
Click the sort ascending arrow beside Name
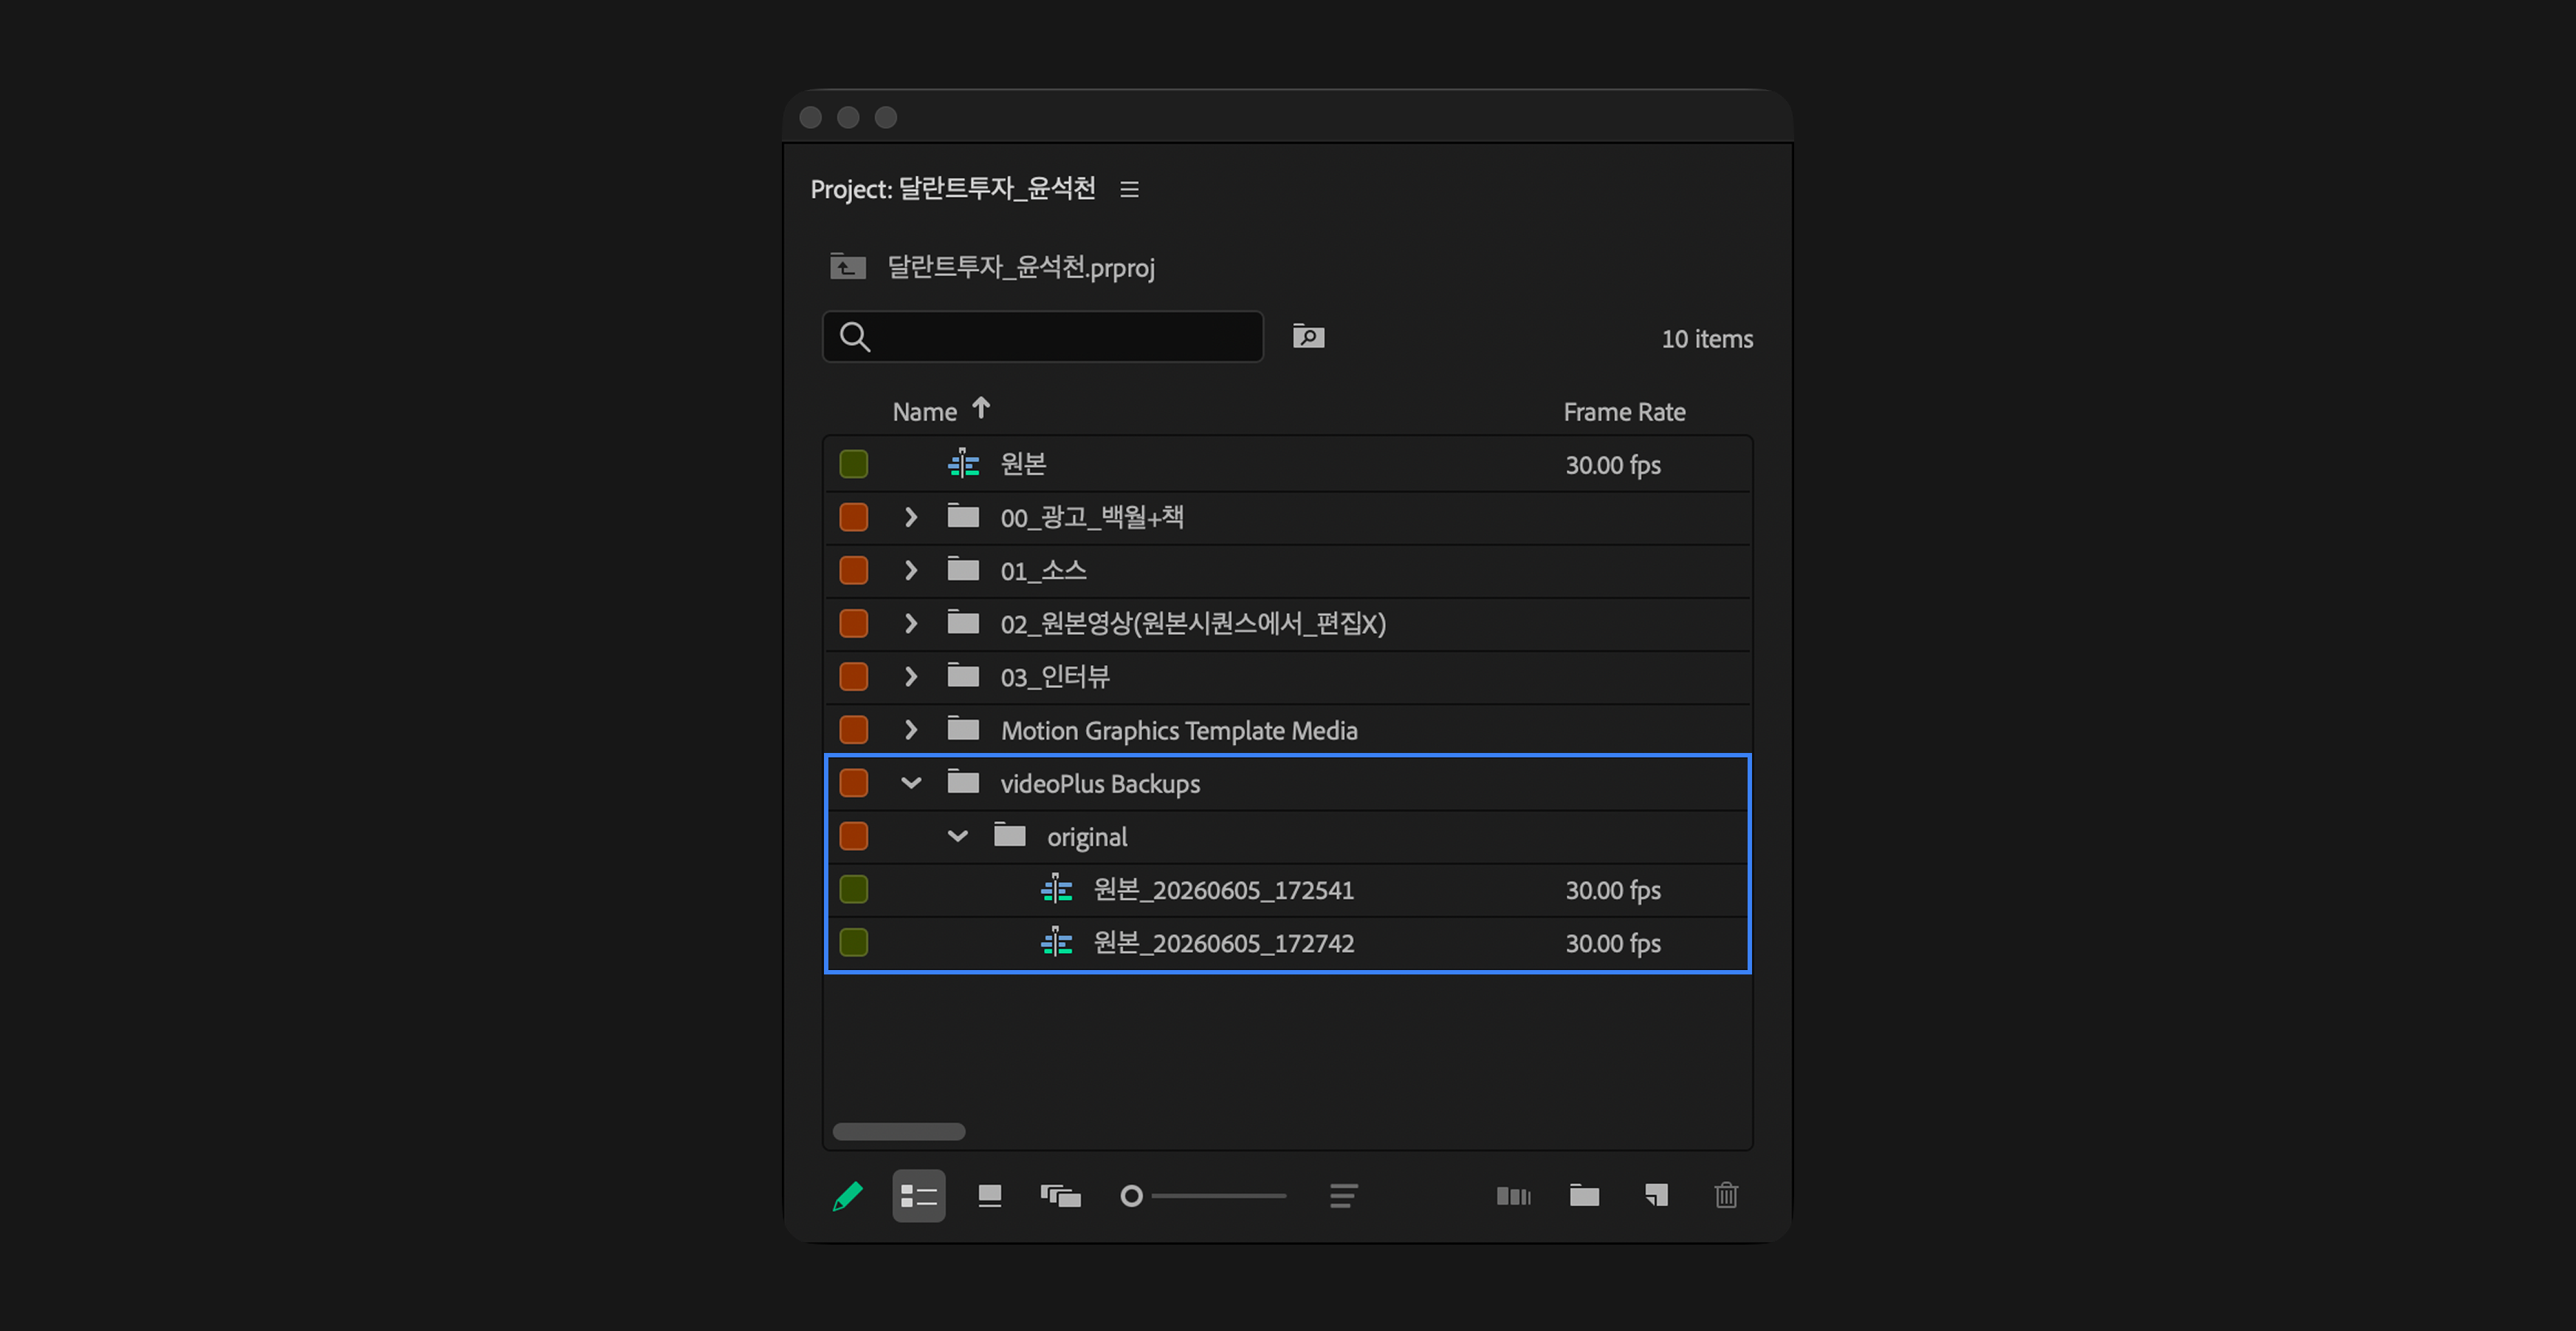click(x=981, y=408)
